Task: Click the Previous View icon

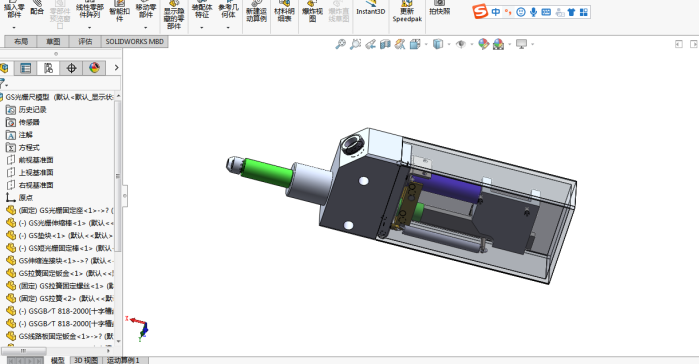Action: click(370, 44)
